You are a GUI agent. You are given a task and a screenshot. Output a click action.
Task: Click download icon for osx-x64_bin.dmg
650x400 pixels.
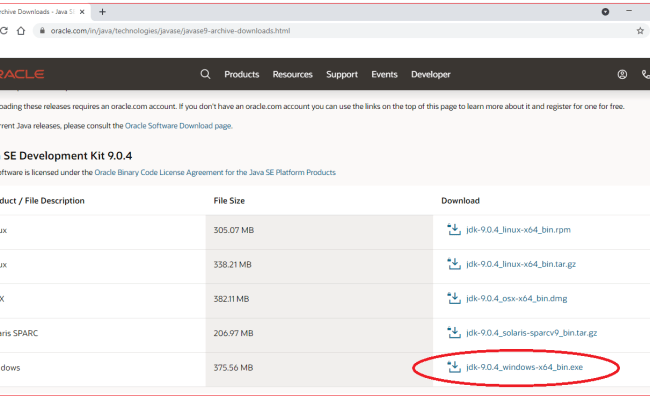(x=454, y=298)
